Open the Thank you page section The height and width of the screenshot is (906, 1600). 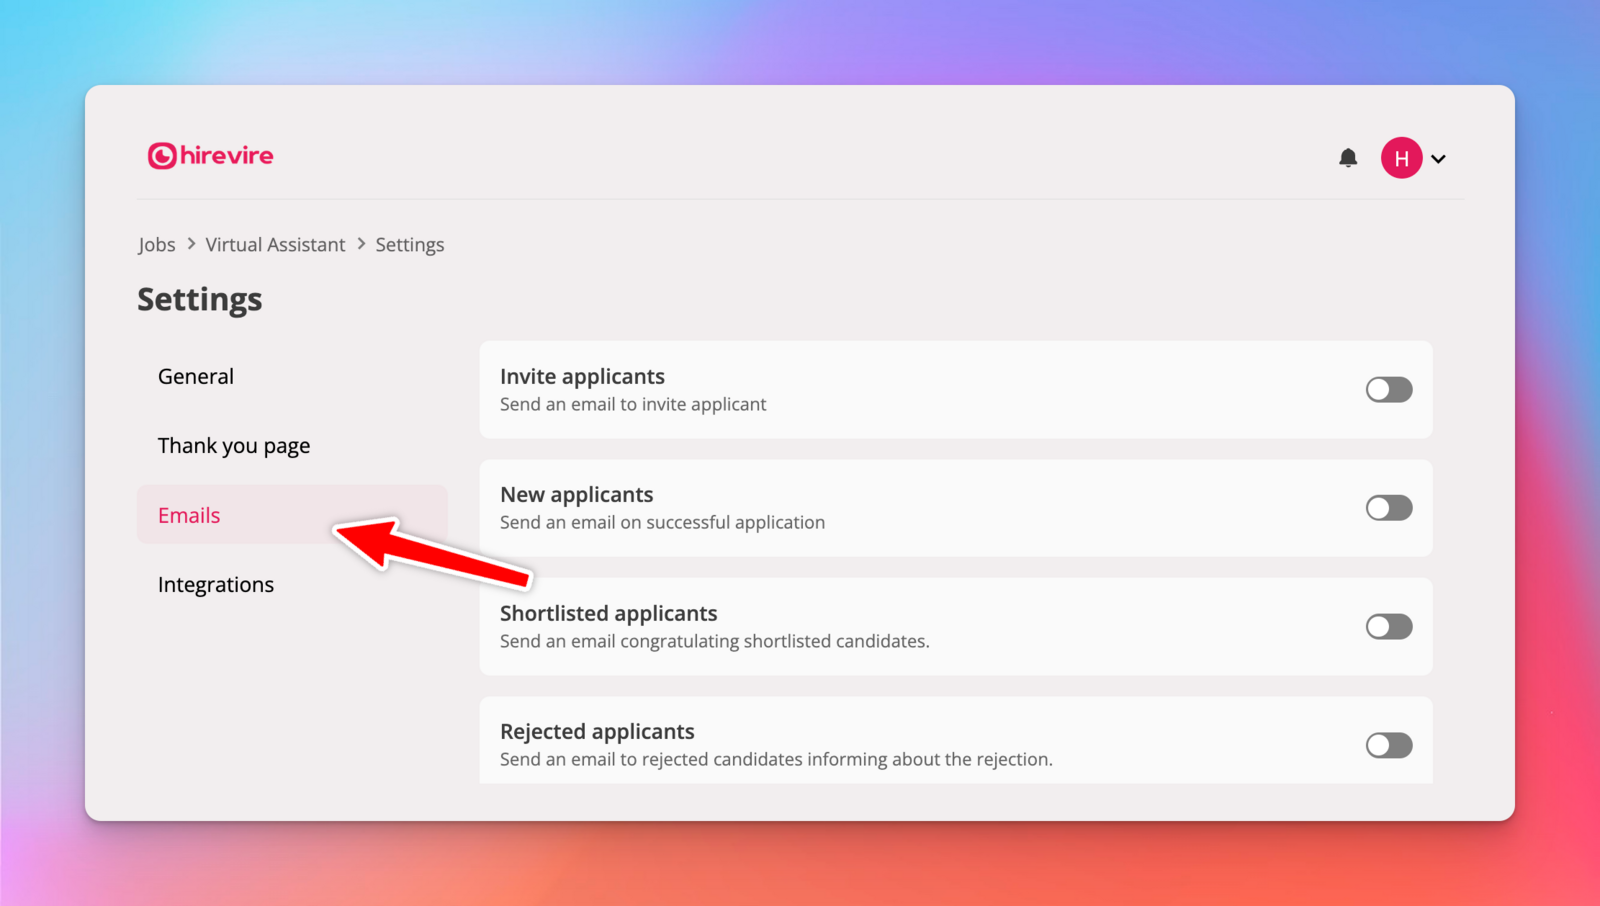pos(234,446)
